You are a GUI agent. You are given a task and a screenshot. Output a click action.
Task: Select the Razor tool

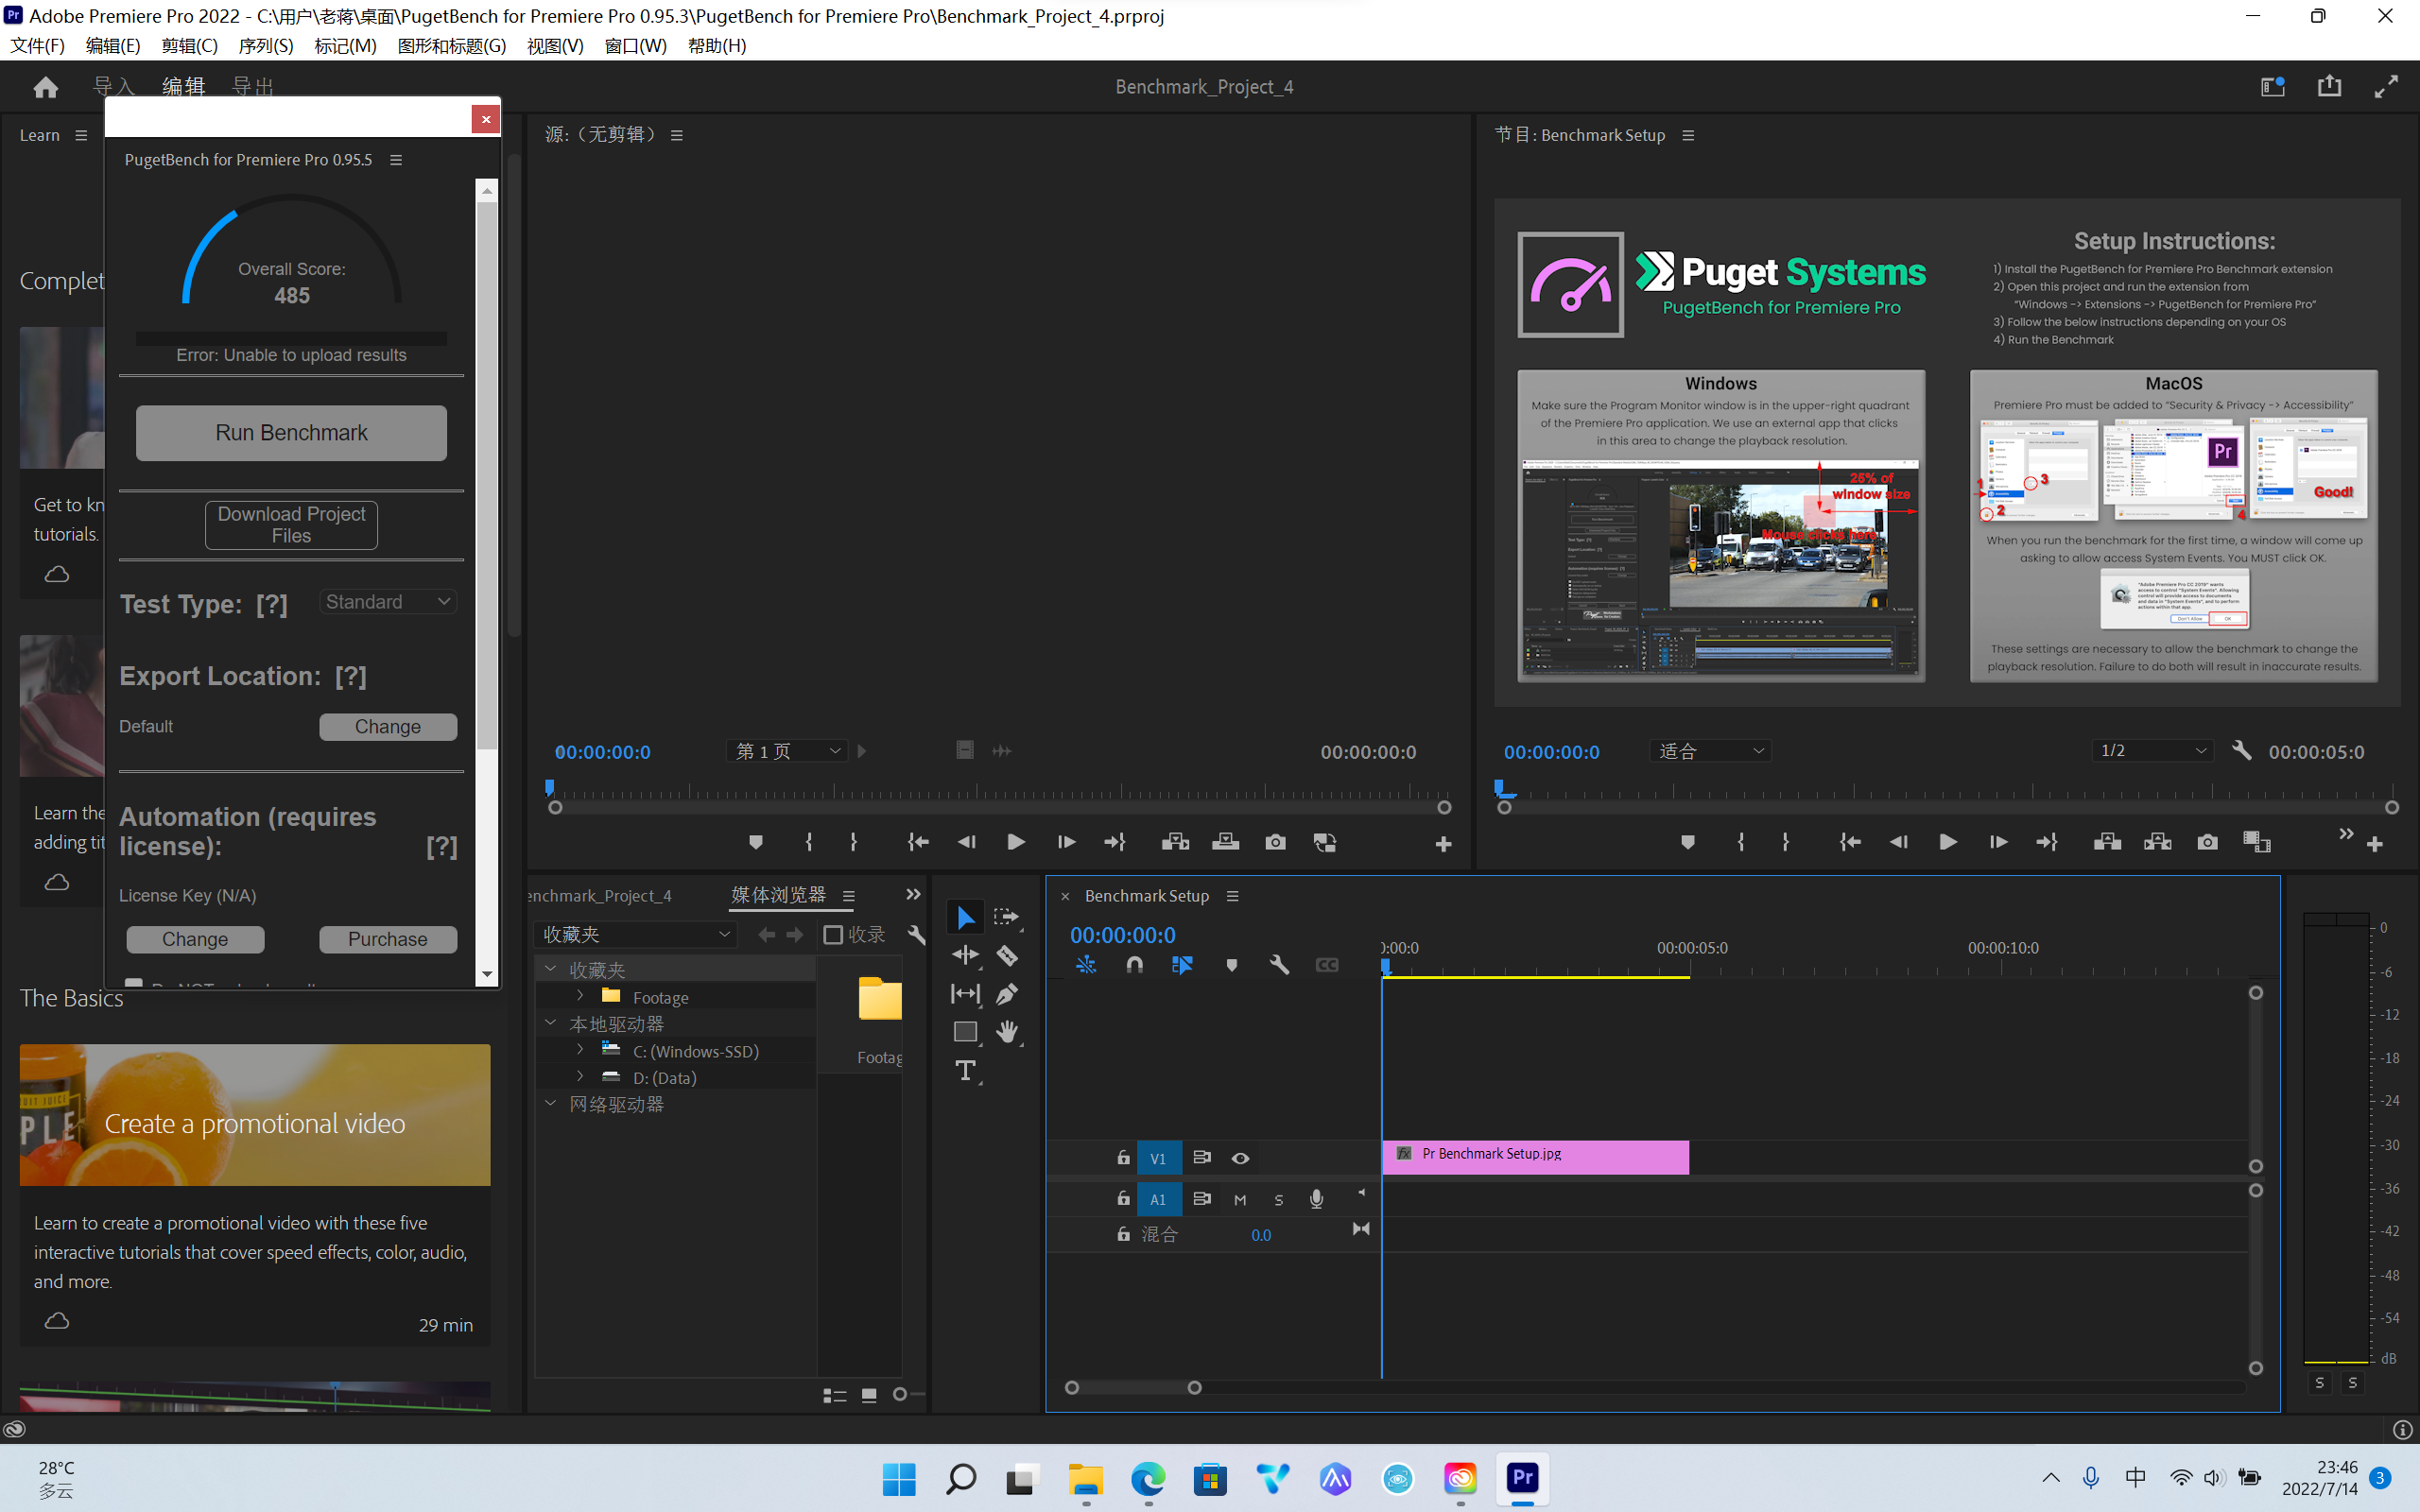click(x=1007, y=955)
